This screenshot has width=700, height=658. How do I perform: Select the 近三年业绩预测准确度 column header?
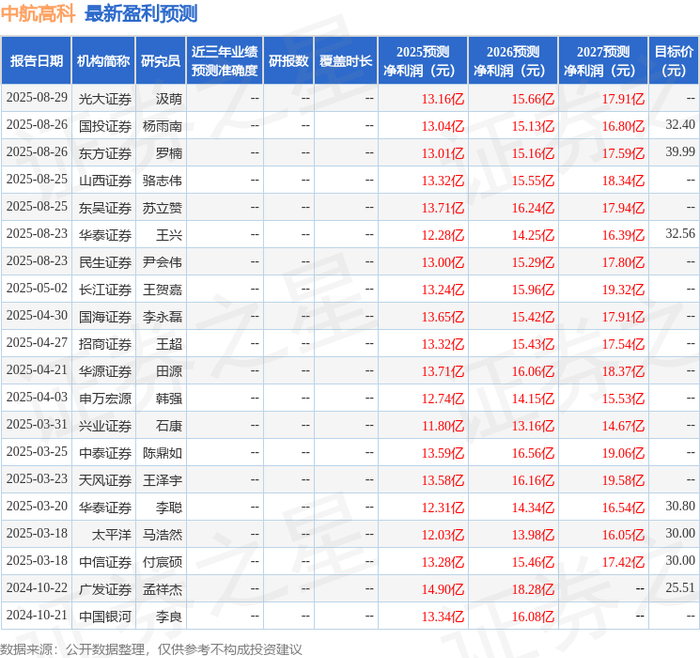(x=225, y=61)
